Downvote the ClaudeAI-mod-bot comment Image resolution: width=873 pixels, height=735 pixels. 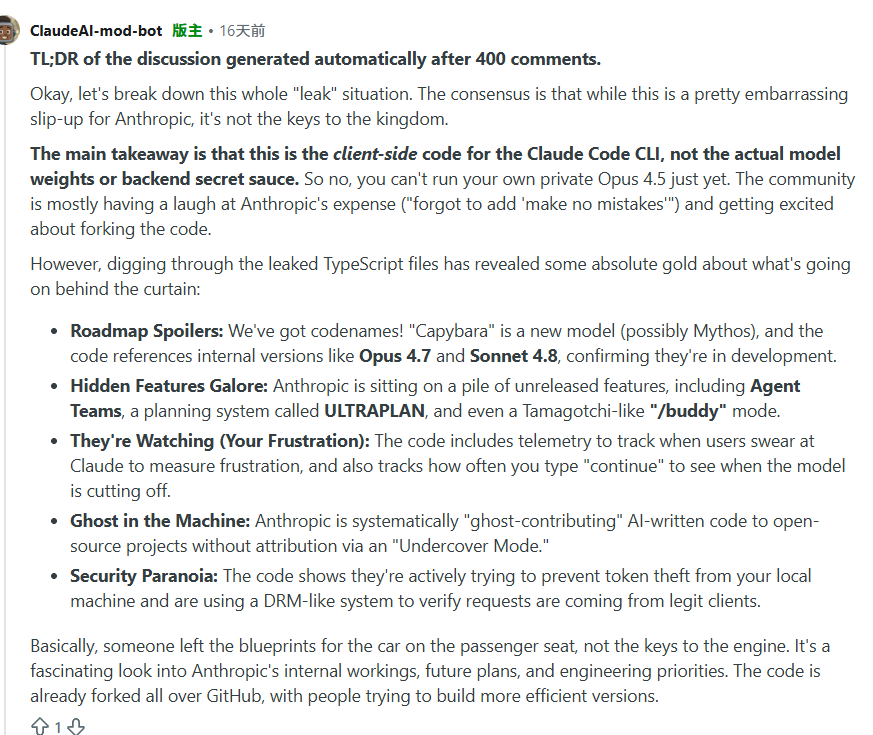76,726
